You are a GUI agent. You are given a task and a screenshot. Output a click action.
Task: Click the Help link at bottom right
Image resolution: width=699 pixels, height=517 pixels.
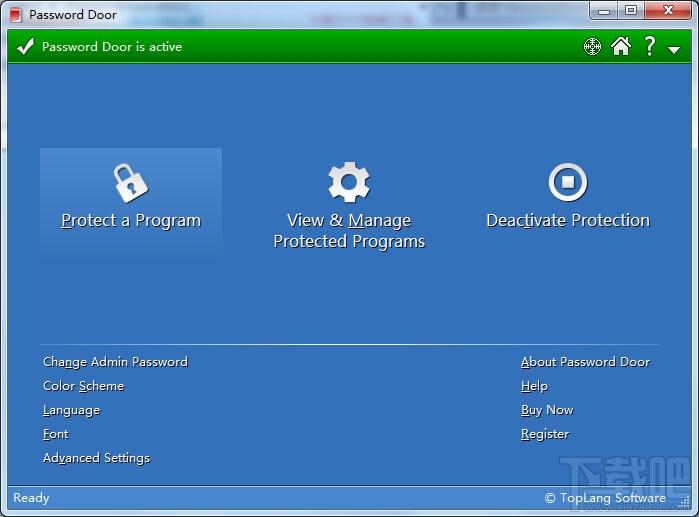pos(534,386)
